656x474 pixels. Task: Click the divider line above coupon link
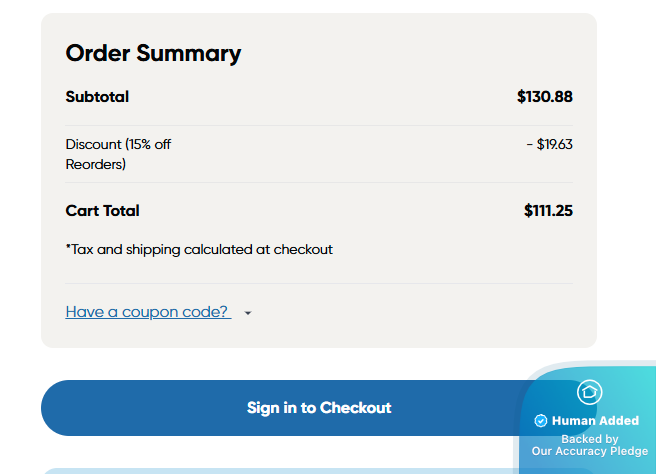(x=319, y=284)
